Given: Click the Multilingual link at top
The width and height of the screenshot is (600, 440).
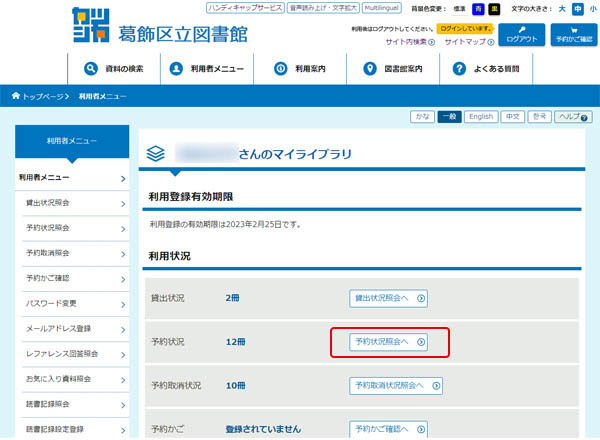Looking at the screenshot, I should (x=382, y=8).
